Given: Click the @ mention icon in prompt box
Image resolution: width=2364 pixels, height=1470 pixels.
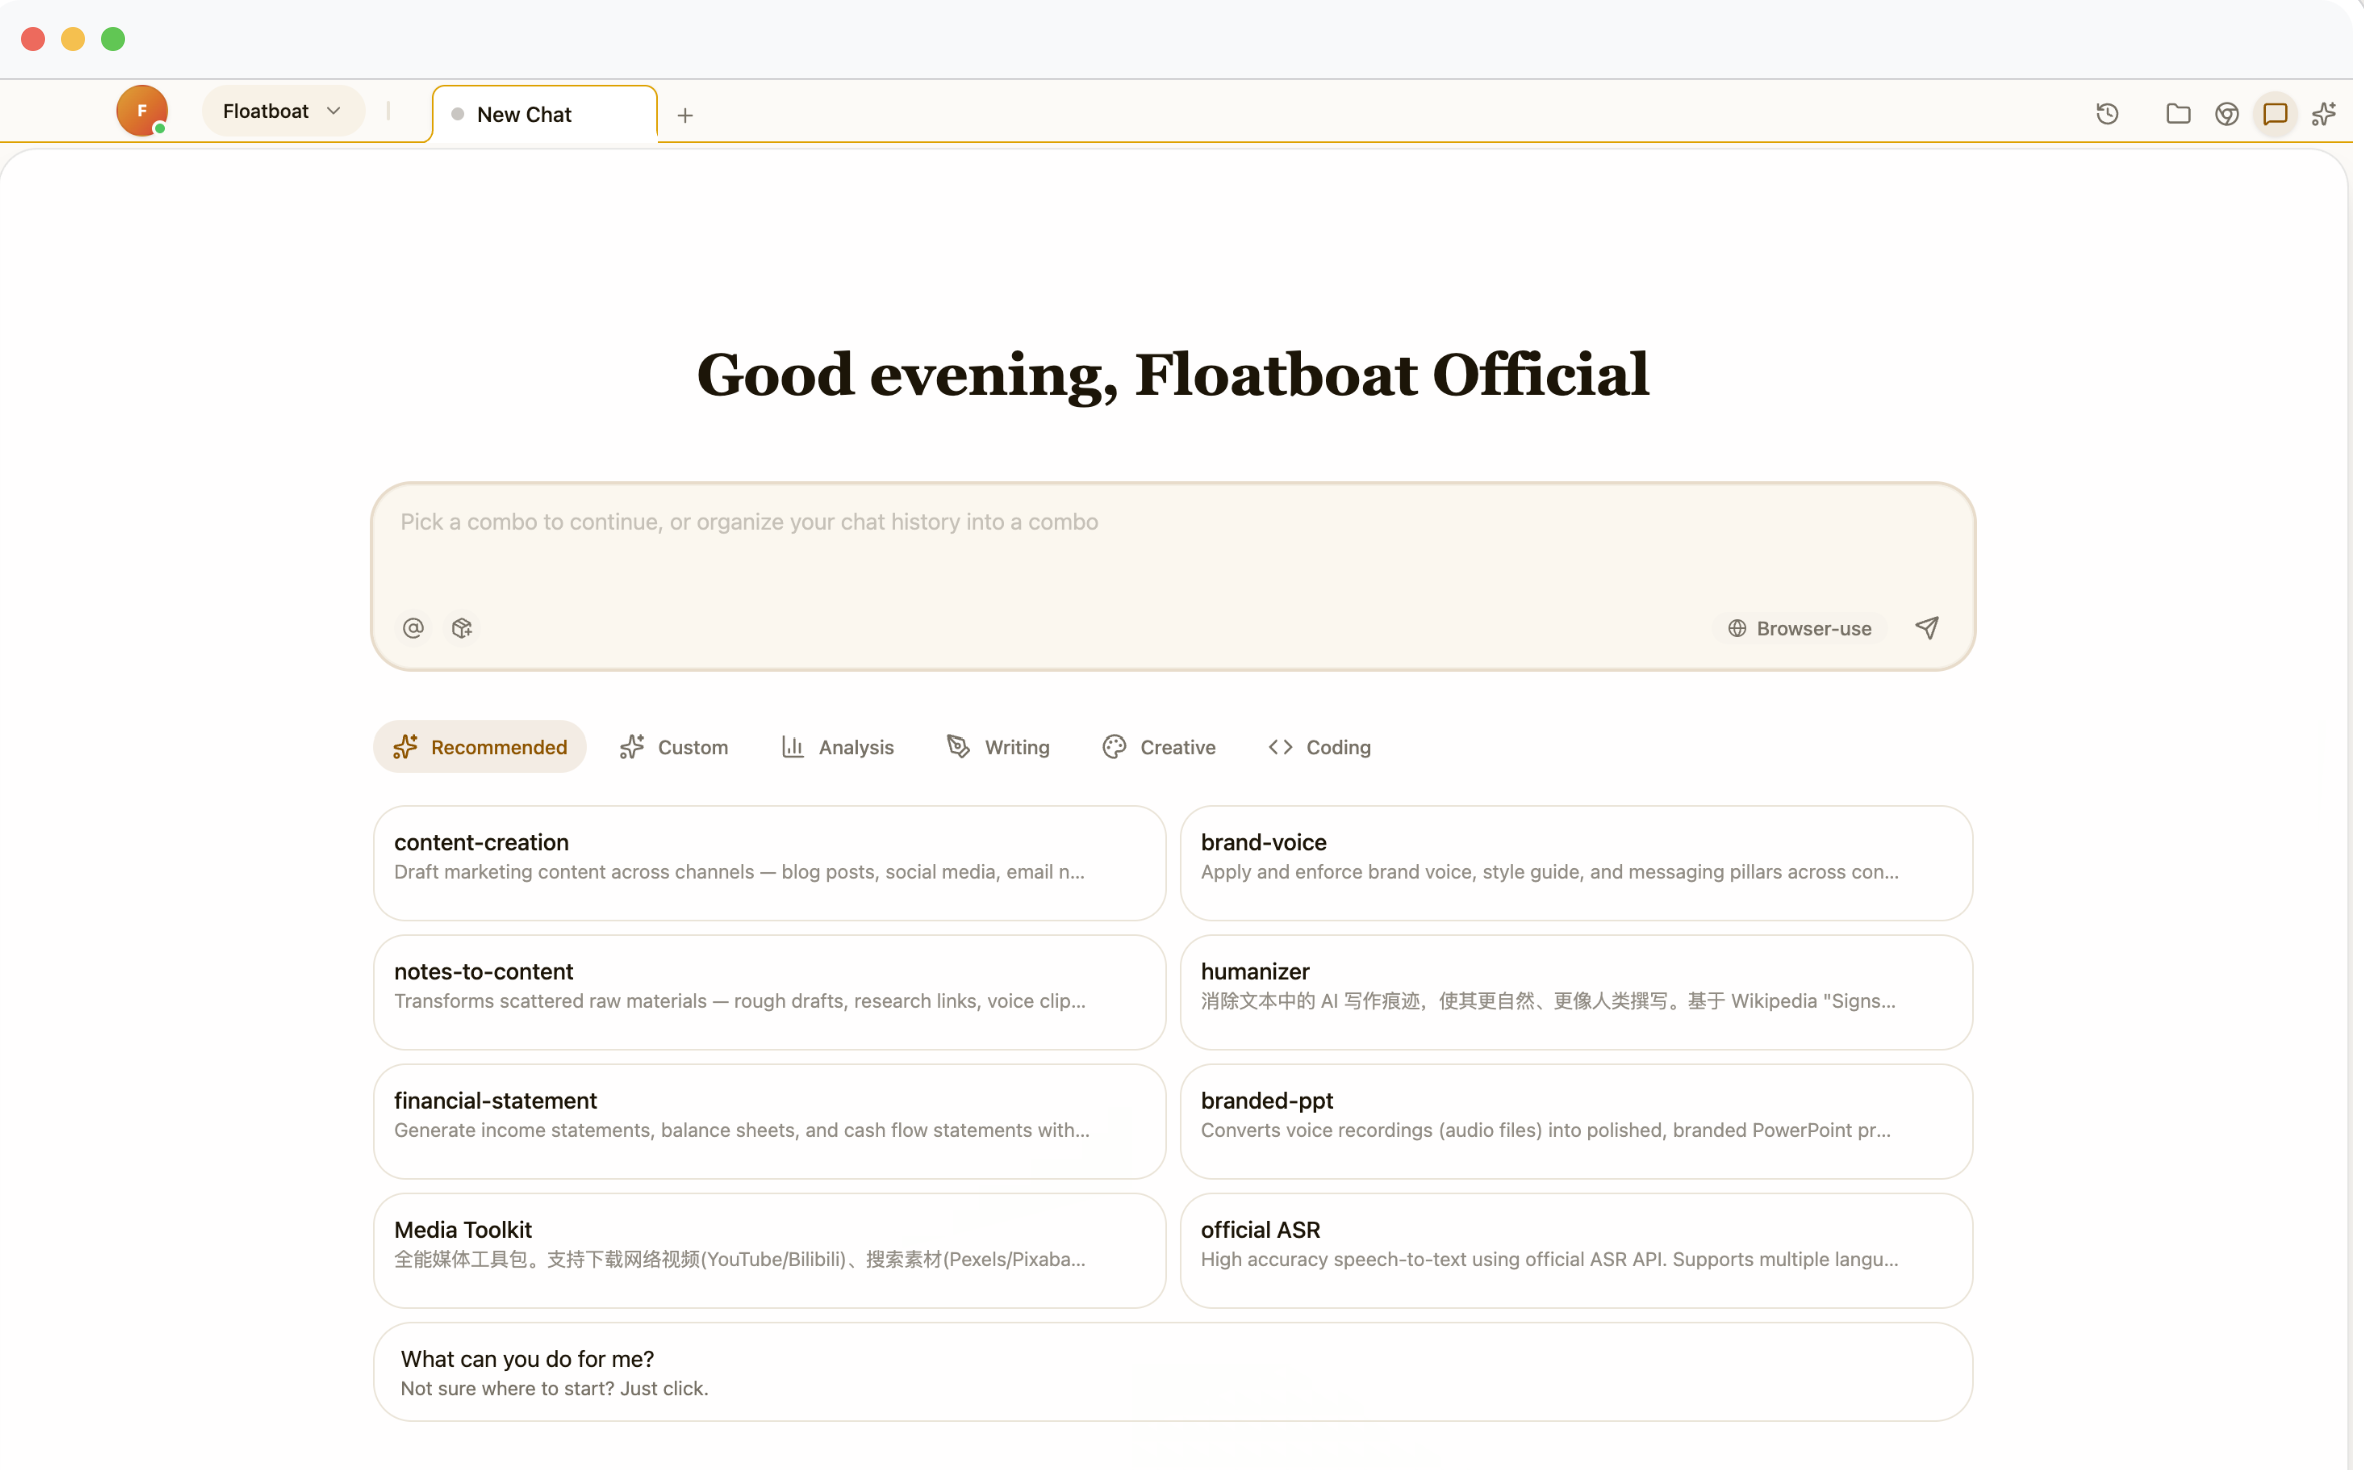Looking at the screenshot, I should coord(413,628).
